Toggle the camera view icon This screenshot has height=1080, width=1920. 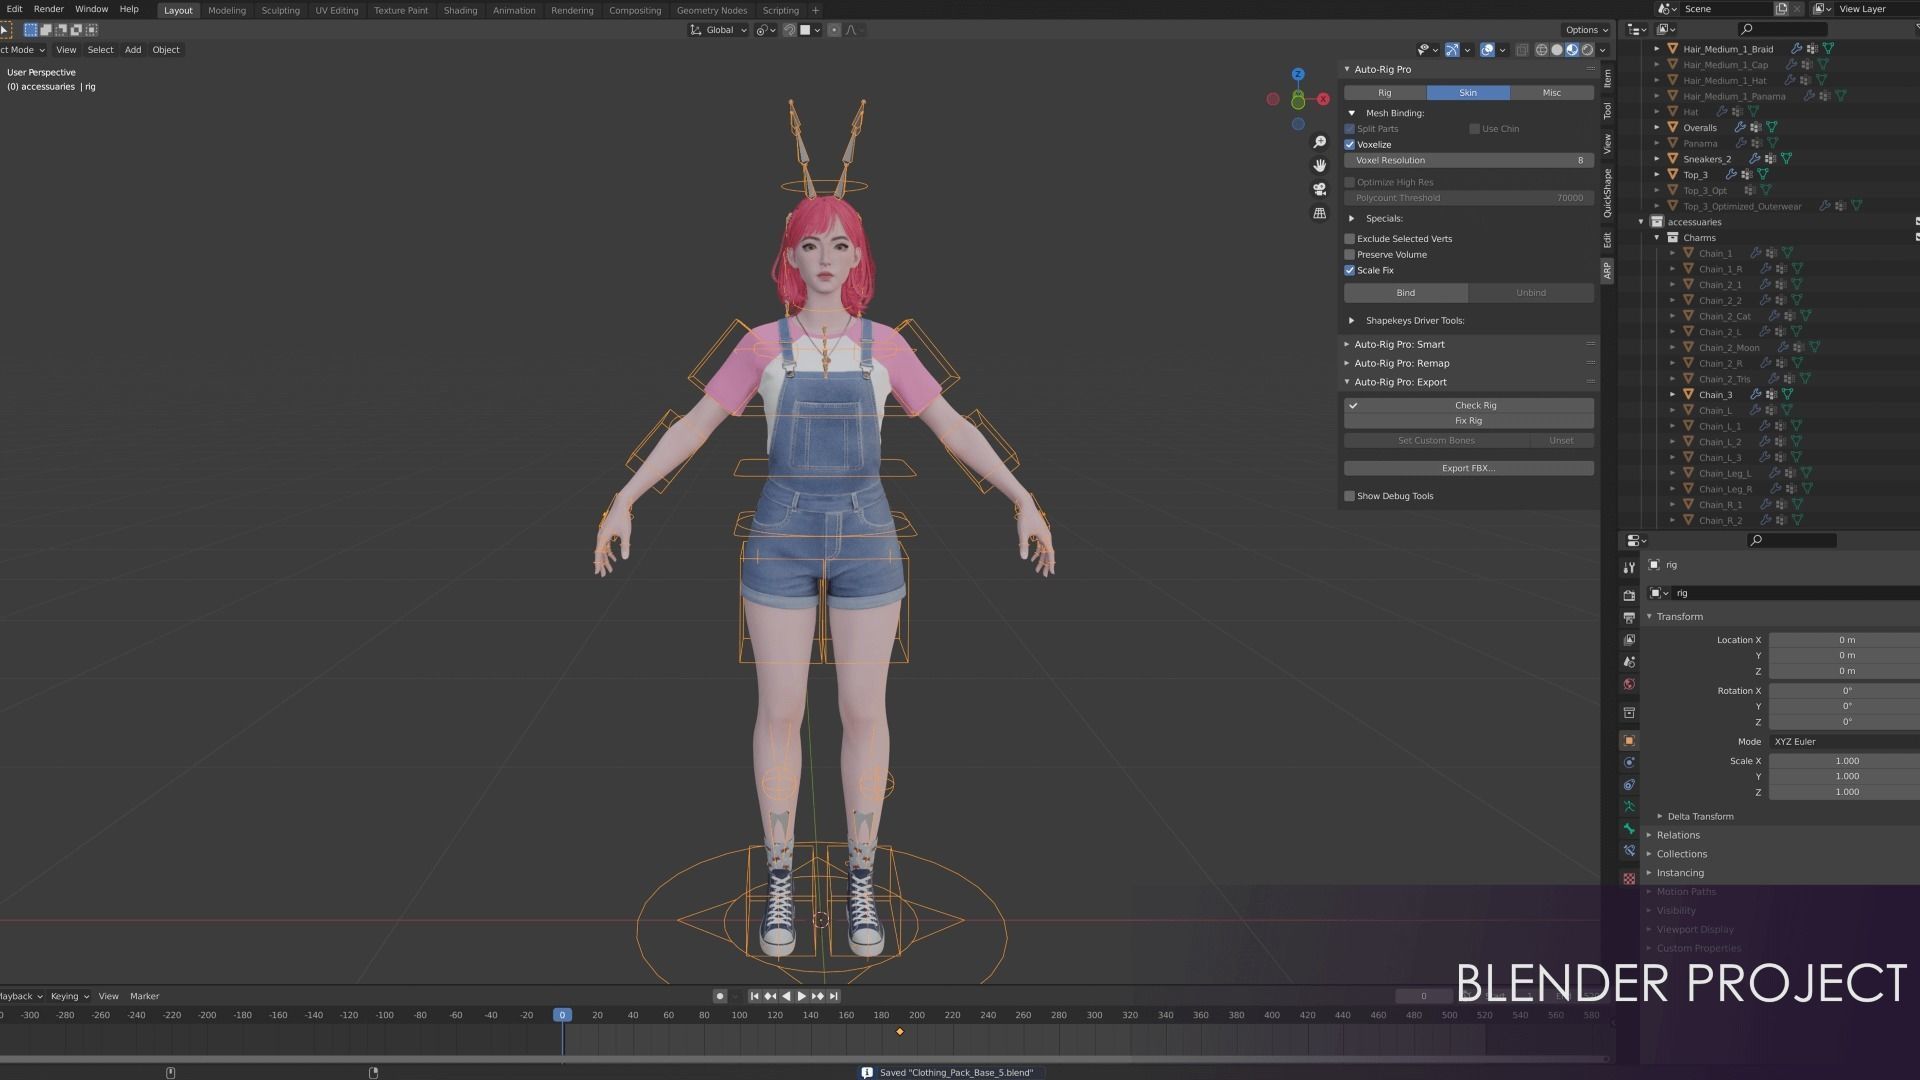pyautogui.click(x=1320, y=189)
